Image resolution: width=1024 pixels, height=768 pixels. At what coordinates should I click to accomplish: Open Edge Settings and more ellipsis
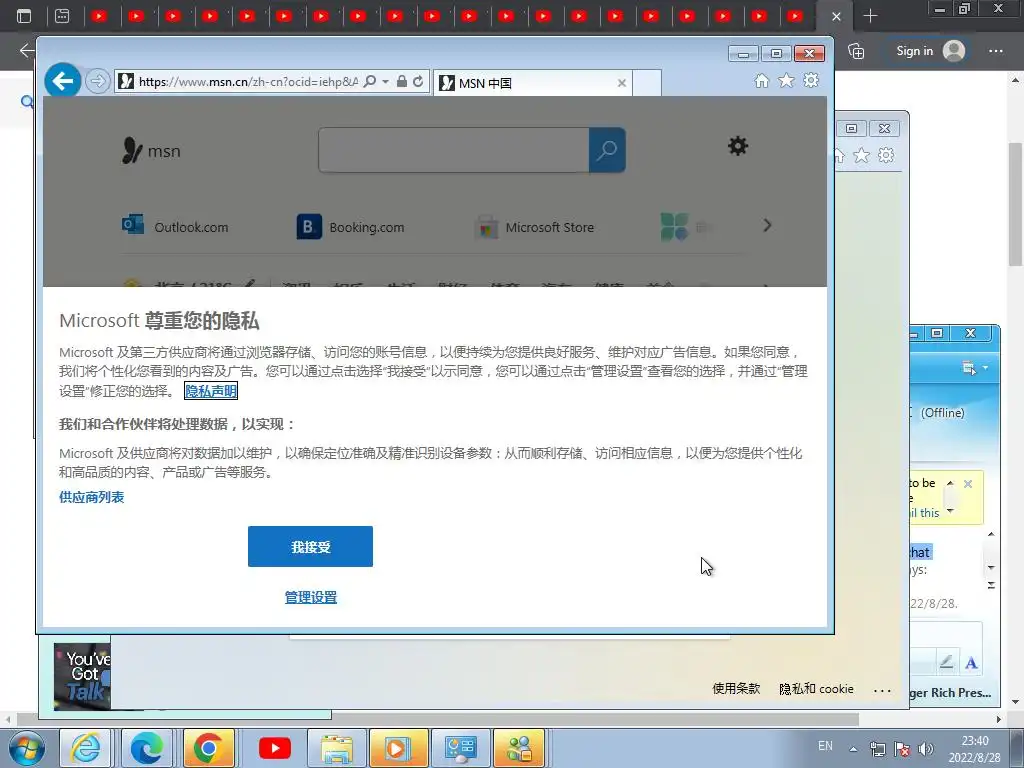[995, 51]
